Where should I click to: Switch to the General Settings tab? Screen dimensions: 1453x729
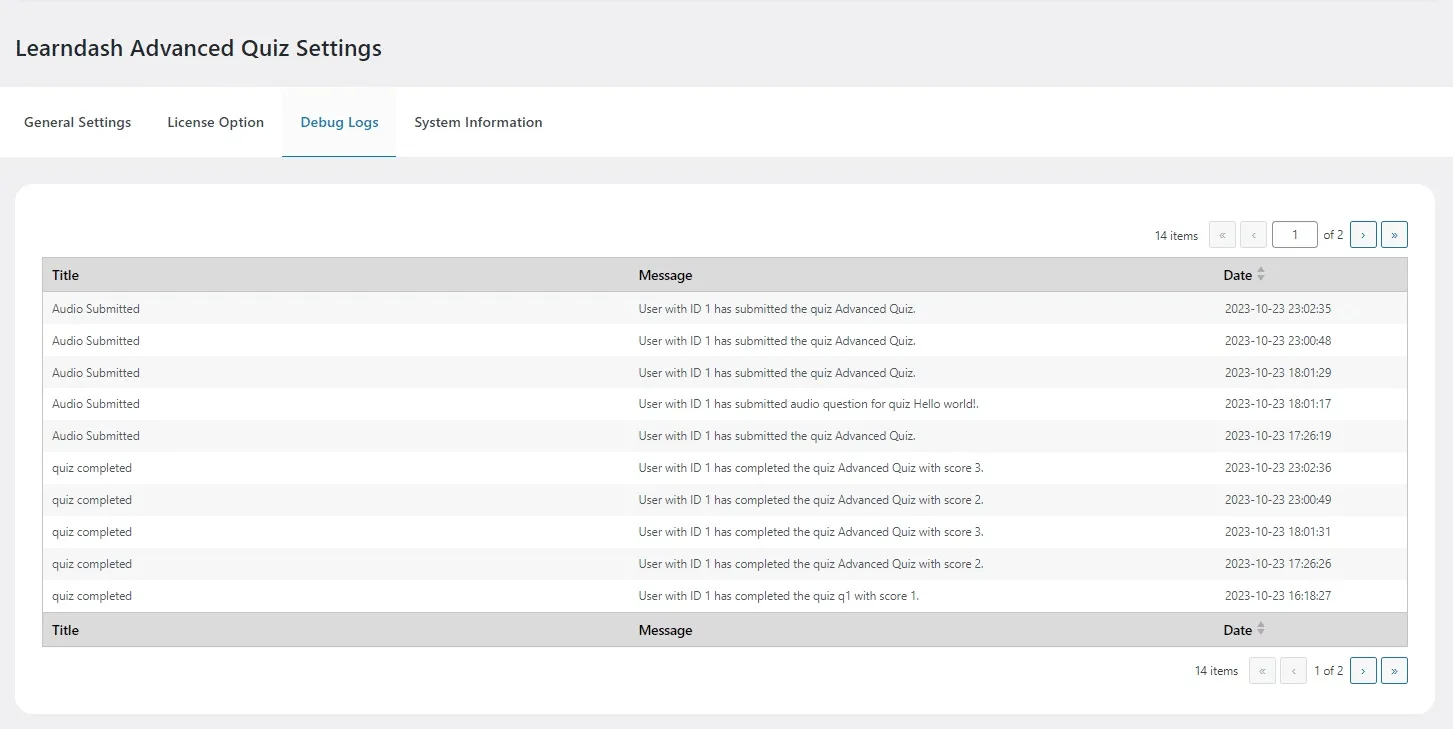click(x=77, y=122)
